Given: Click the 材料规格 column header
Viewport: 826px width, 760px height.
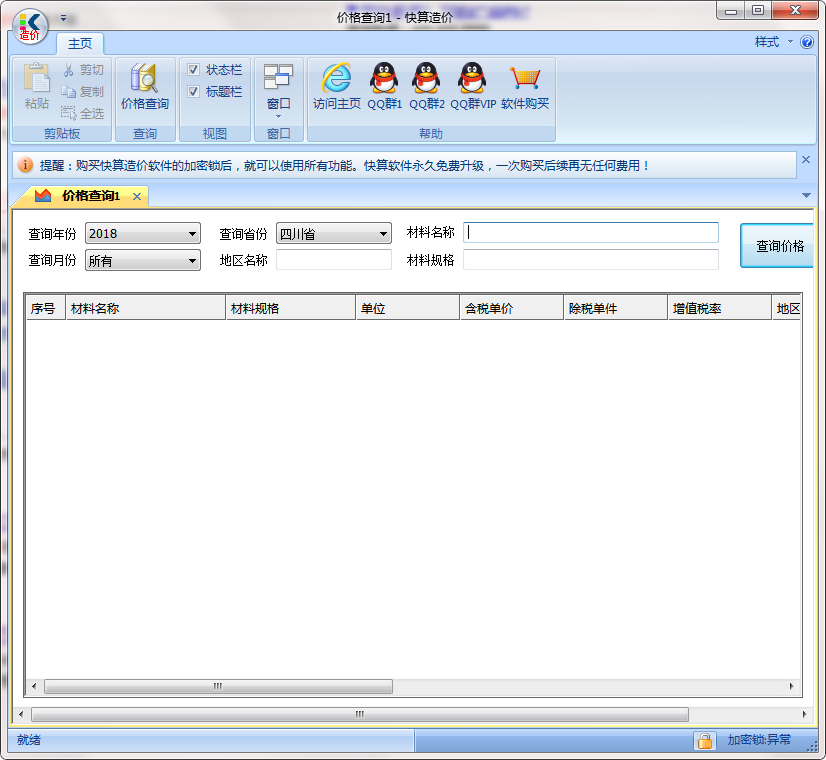Looking at the screenshot, I should [291, 308].
